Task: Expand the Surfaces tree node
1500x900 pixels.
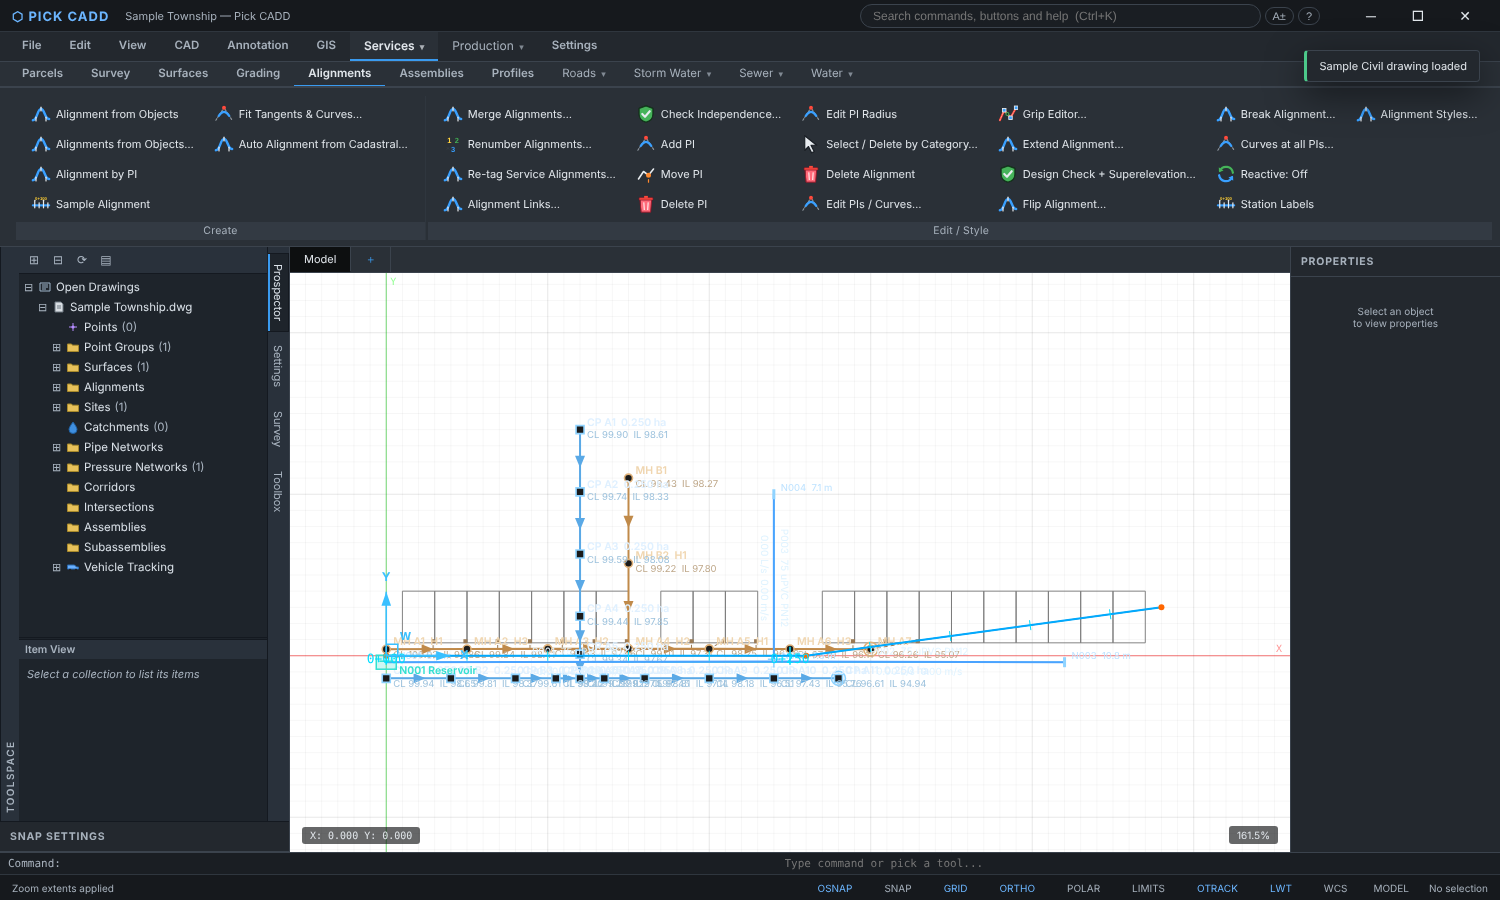Action: pos(57,367)
